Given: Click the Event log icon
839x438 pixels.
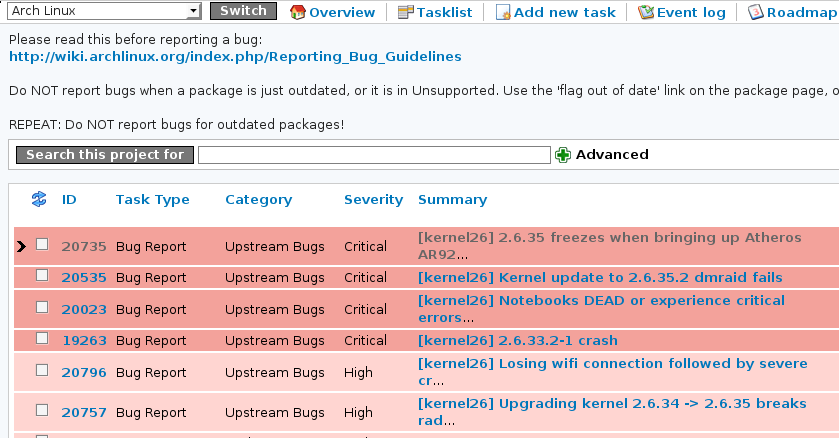Looking at the screenshot, I should point(646,12).
